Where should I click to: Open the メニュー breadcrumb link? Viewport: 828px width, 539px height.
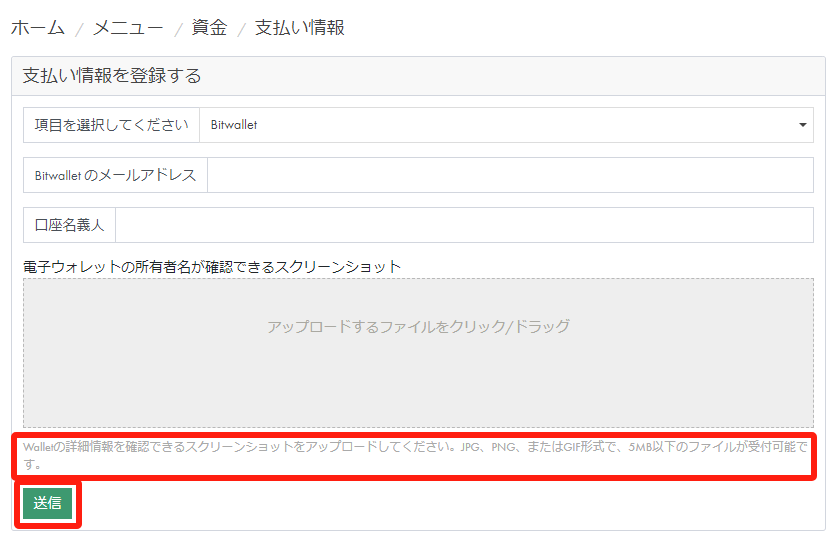pyautogui.click(x=128, y=28)
